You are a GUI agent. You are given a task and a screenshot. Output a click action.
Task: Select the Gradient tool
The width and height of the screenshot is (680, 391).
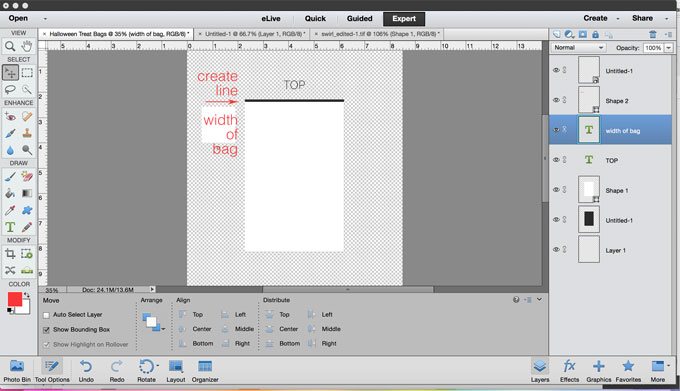tap(27, 193)
